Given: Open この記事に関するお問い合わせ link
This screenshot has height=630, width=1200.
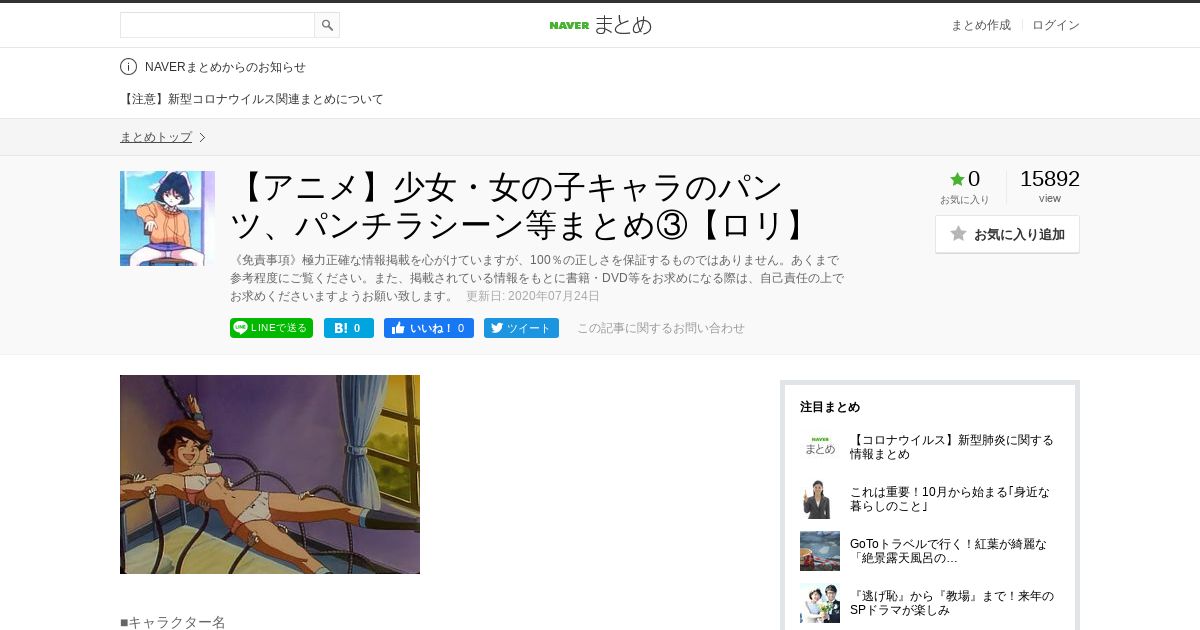Looking at the screenshot, I should [x=661, y=328].
